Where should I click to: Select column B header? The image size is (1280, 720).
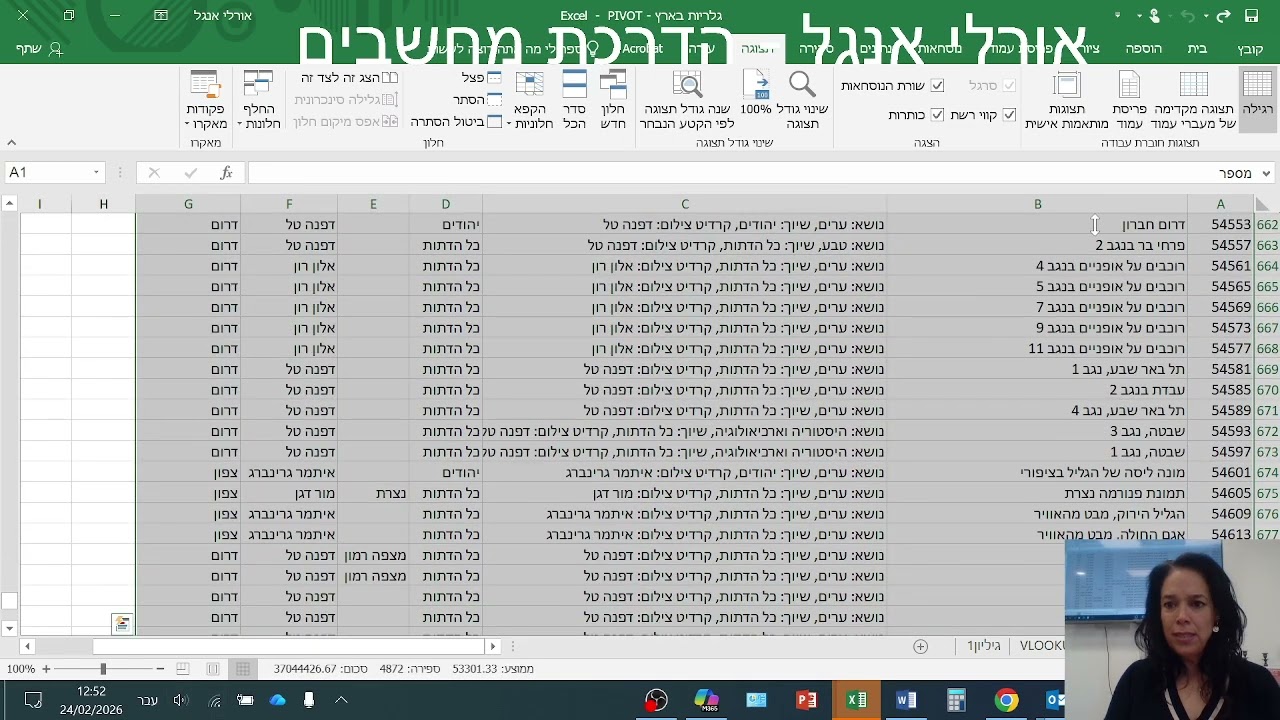(x=1037, y=204)
